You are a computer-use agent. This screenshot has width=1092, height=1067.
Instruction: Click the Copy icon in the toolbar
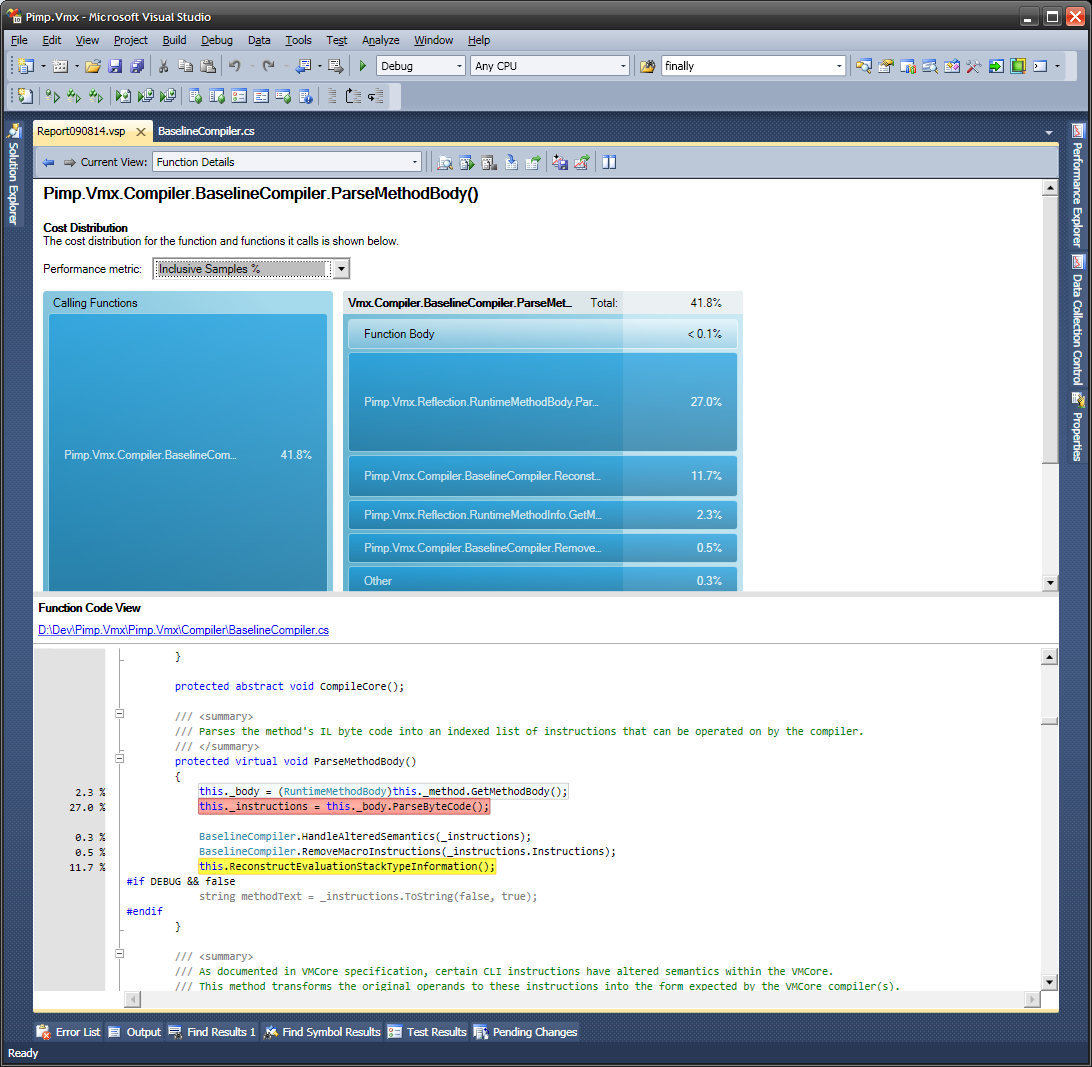pyautogui.click(x=185, y=66)
